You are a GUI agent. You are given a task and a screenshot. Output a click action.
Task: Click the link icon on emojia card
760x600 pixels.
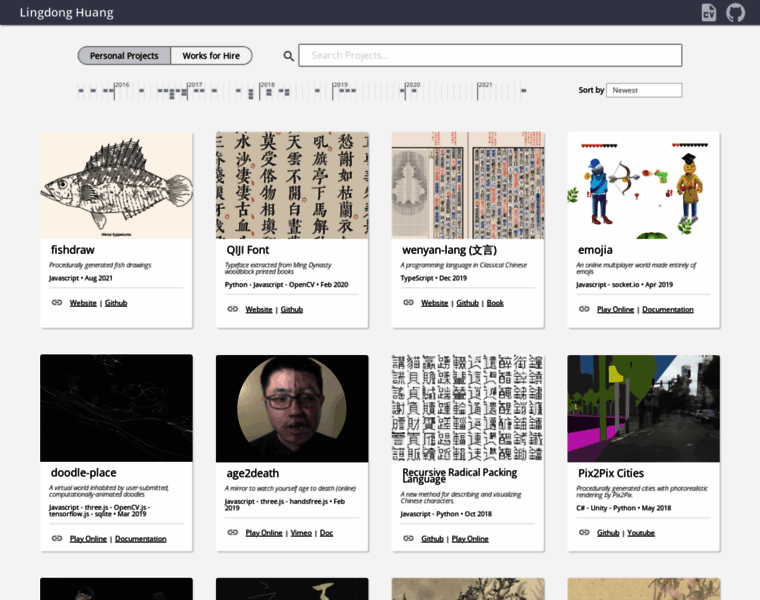[584, 309]
